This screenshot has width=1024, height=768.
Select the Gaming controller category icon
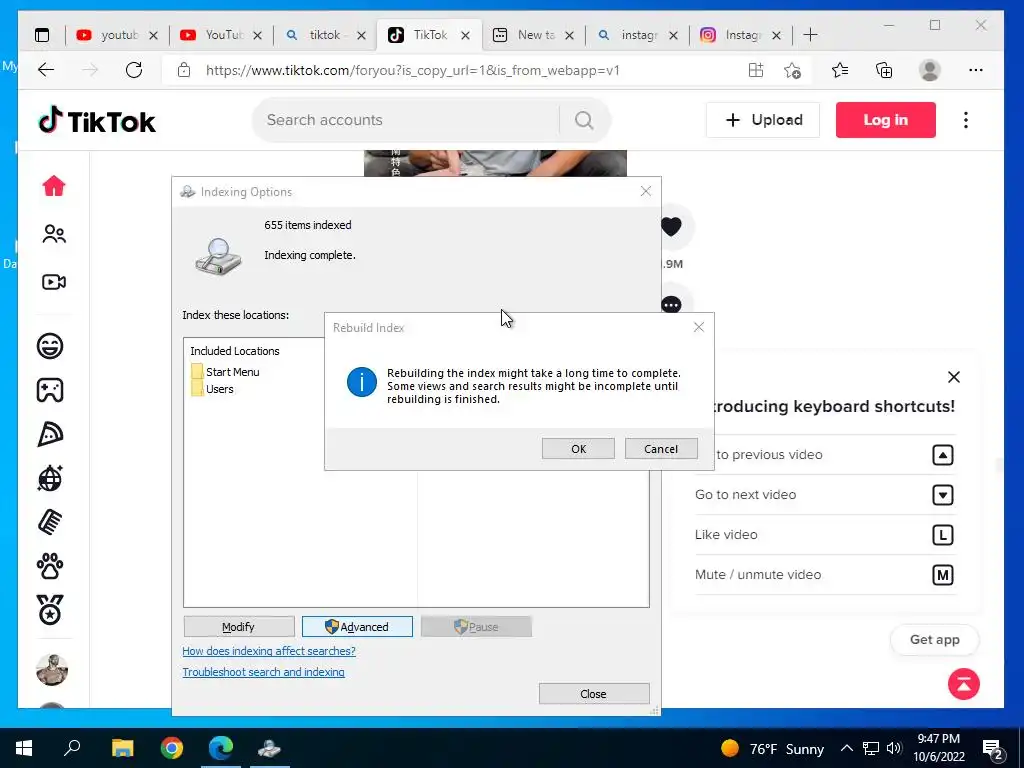pyautogui.click(x=50, y=390)
